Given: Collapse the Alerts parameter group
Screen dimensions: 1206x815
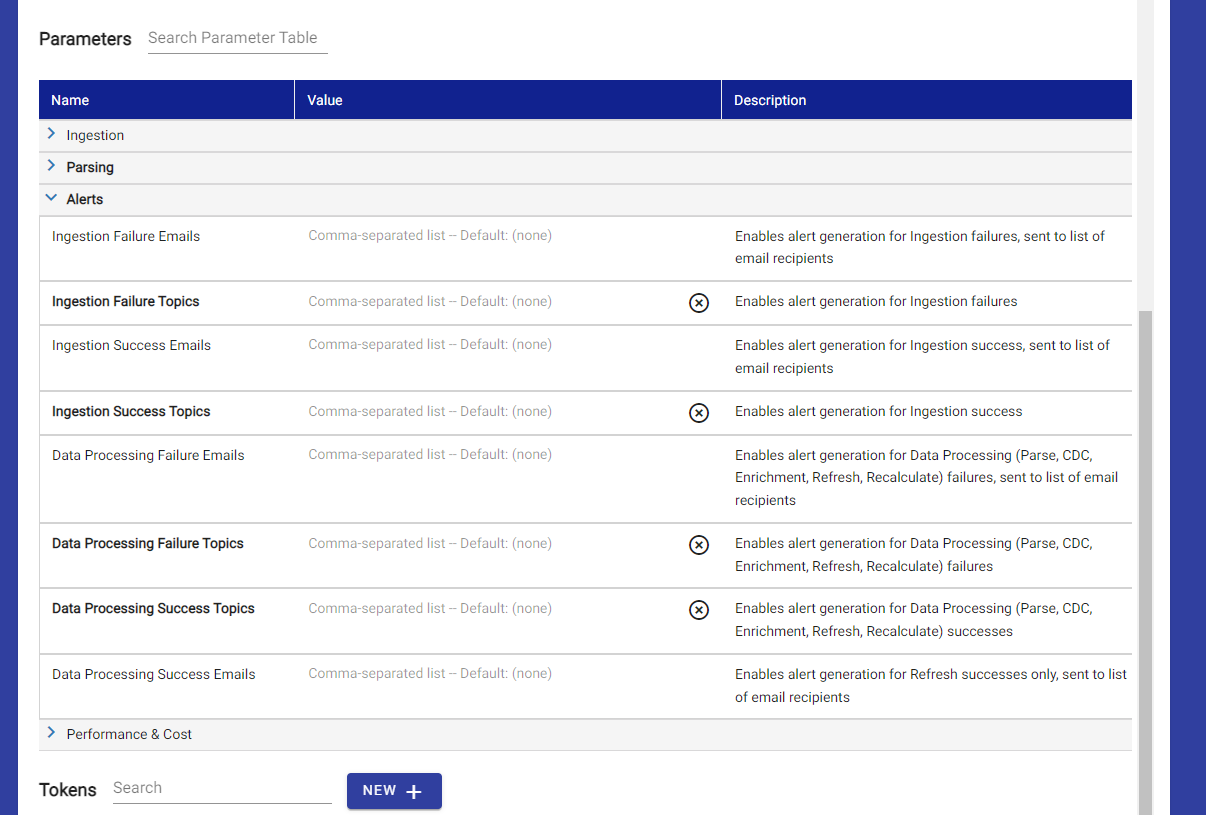Looking at the screenshot, I should 51,198.
